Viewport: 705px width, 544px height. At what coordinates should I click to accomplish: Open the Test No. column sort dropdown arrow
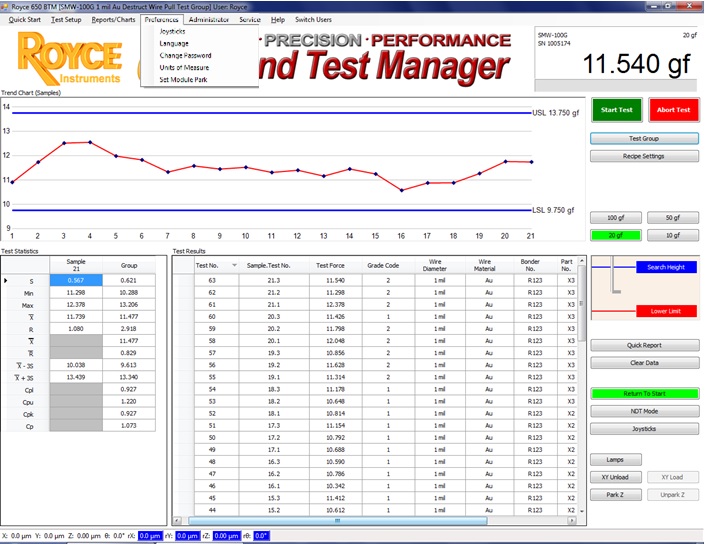tap(234, 265)
